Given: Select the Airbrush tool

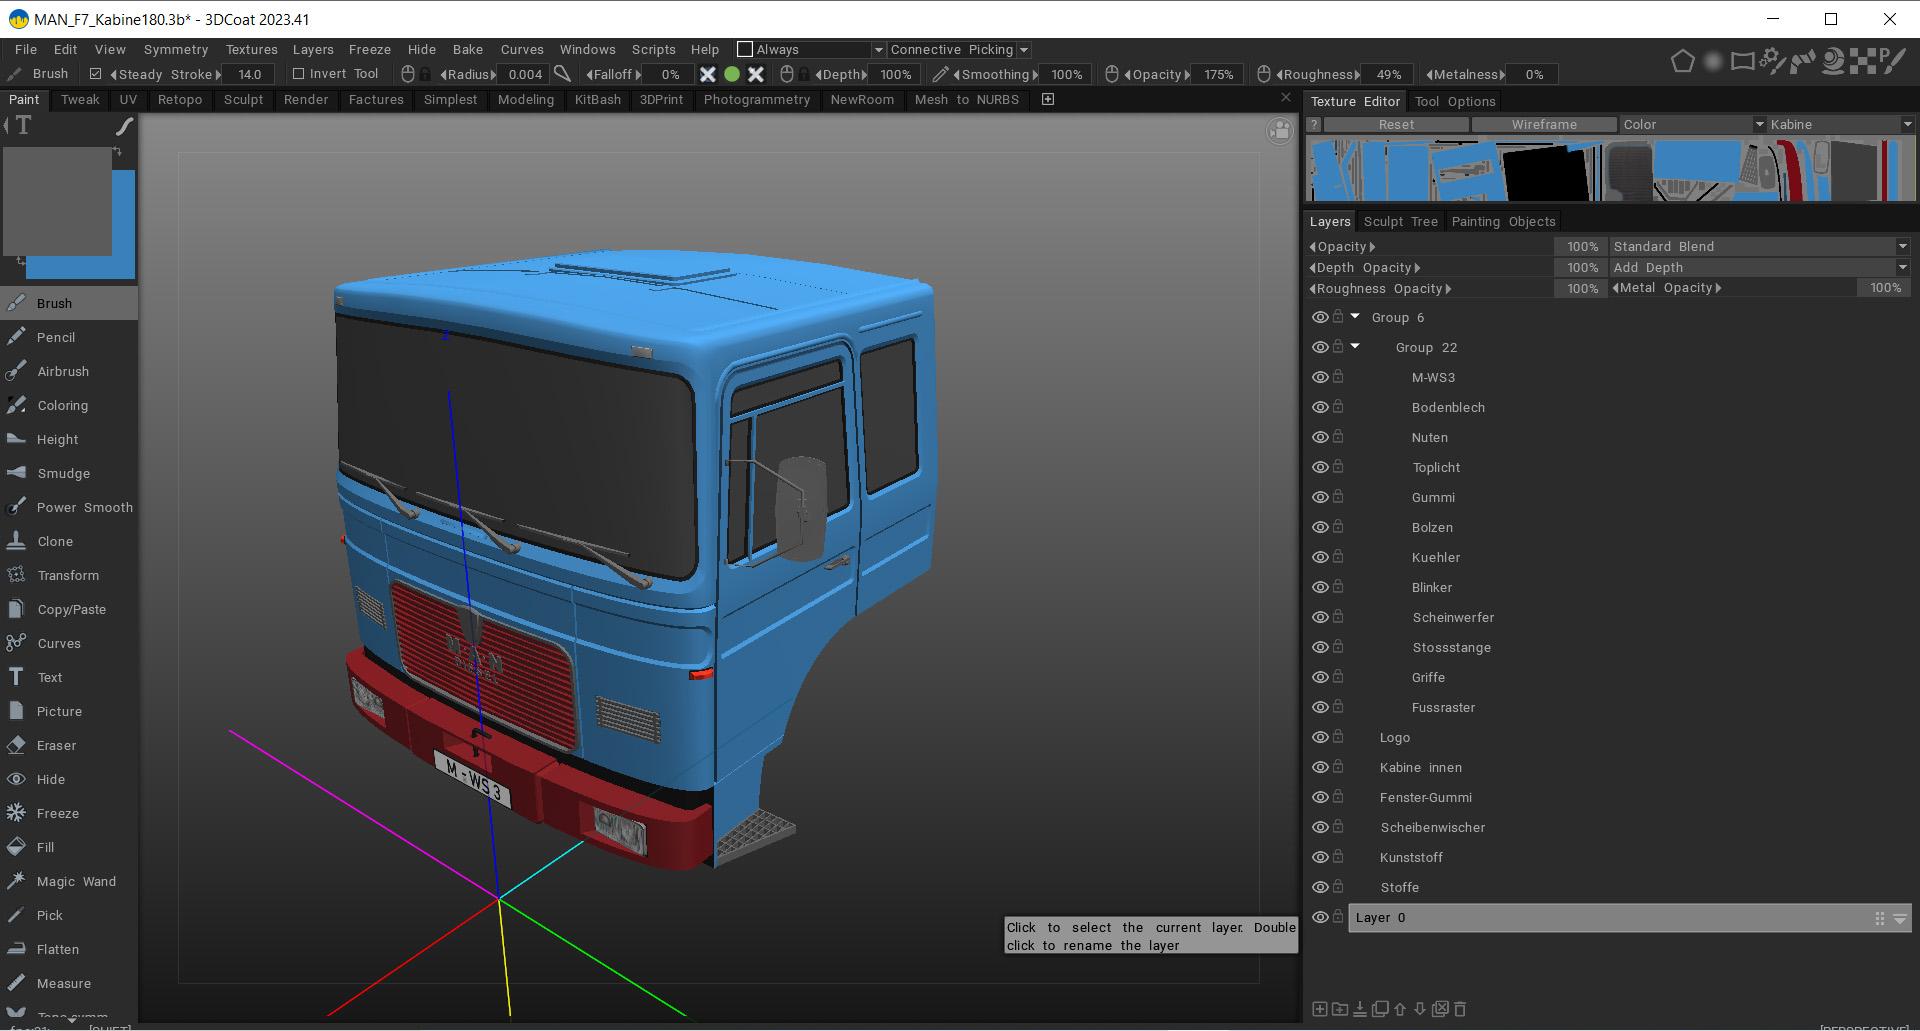Looking at the screenshot, I should [x=62, y=371].
